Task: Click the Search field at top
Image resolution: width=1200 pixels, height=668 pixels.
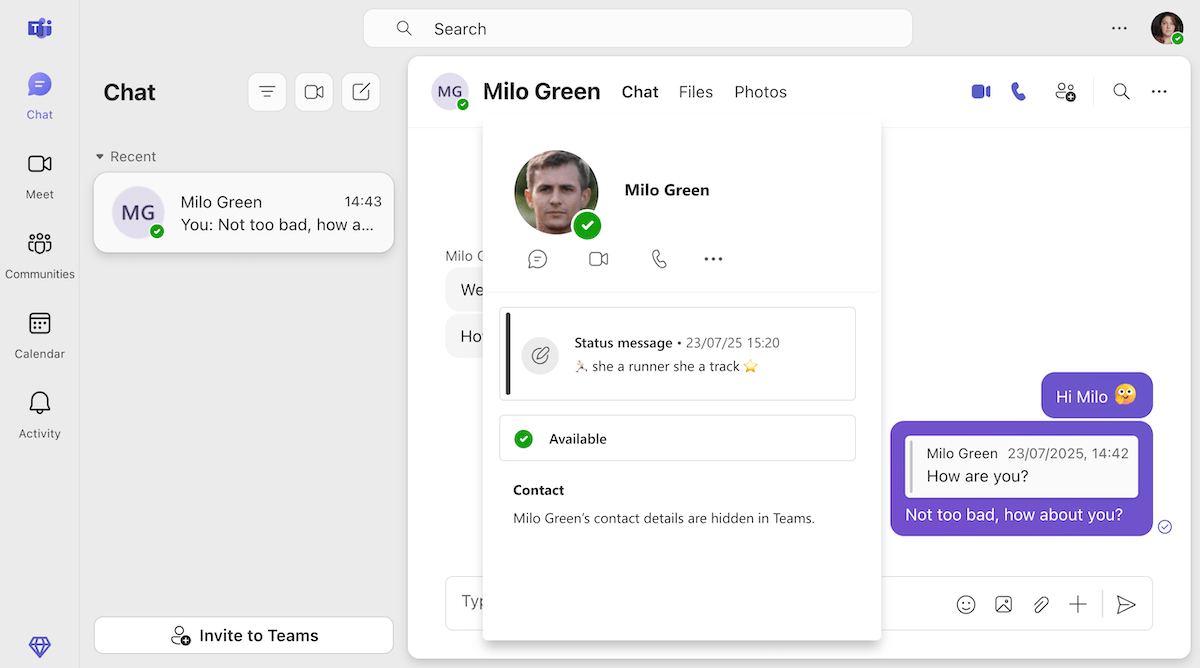Action: pyautogui.click(x=638, y=28)
